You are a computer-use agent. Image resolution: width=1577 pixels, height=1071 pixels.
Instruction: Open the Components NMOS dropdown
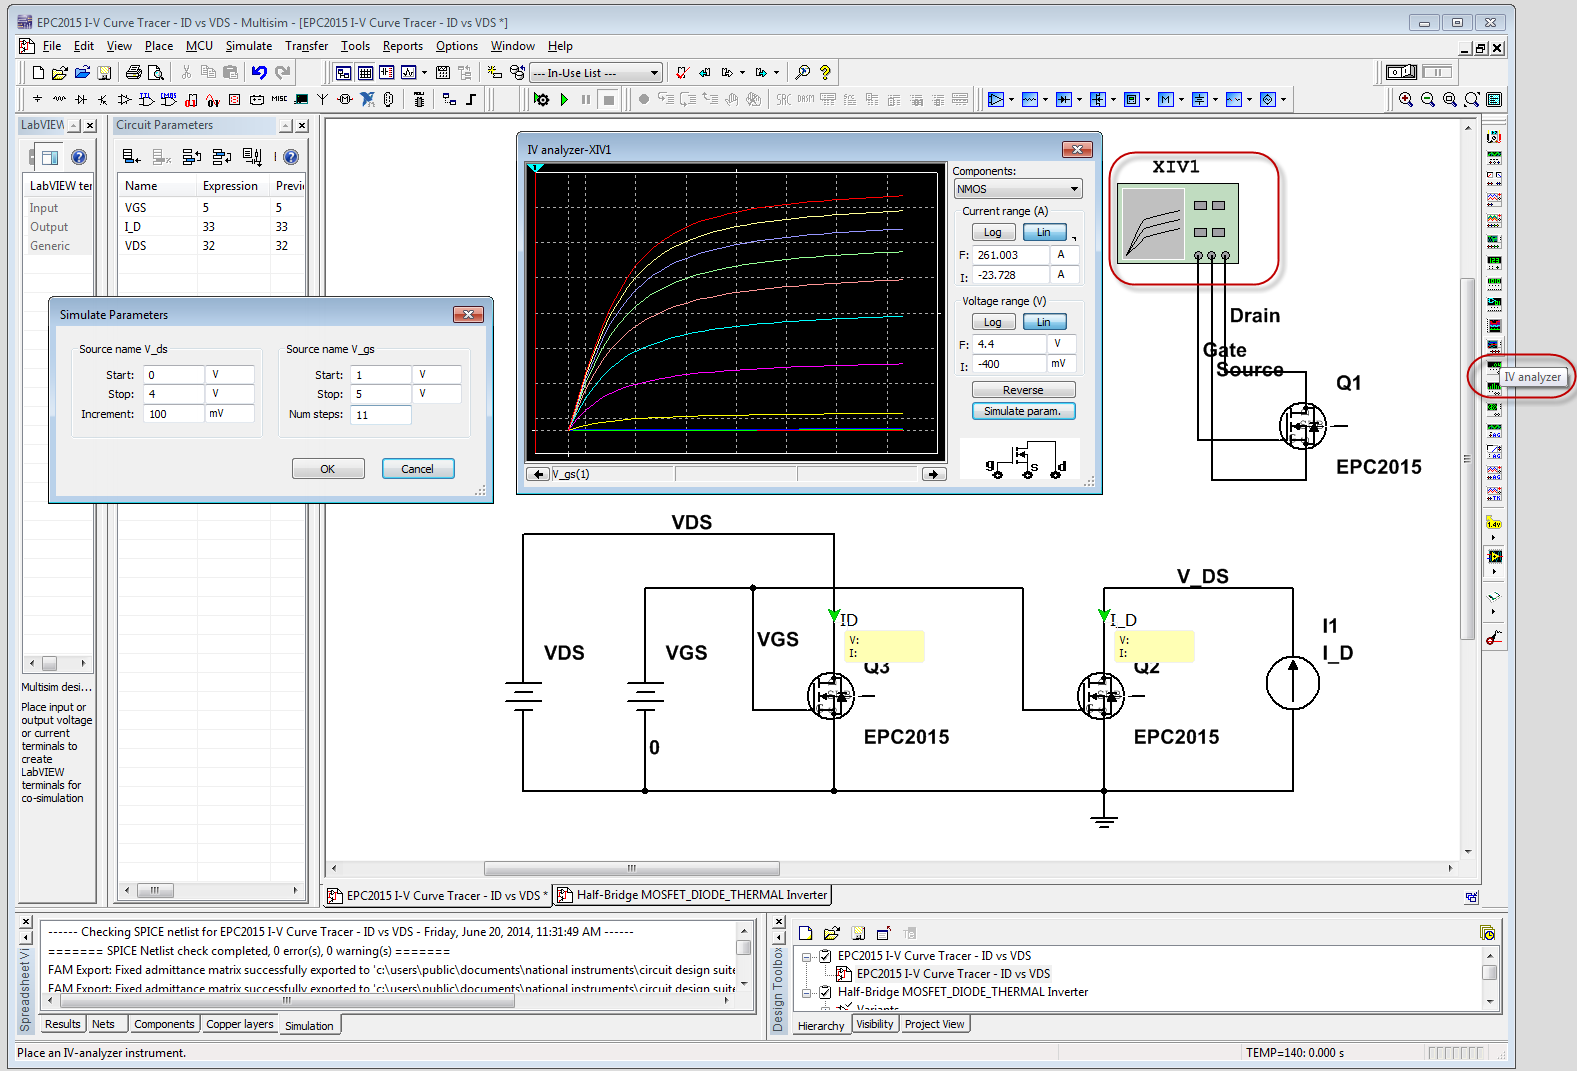point(1018,189)
